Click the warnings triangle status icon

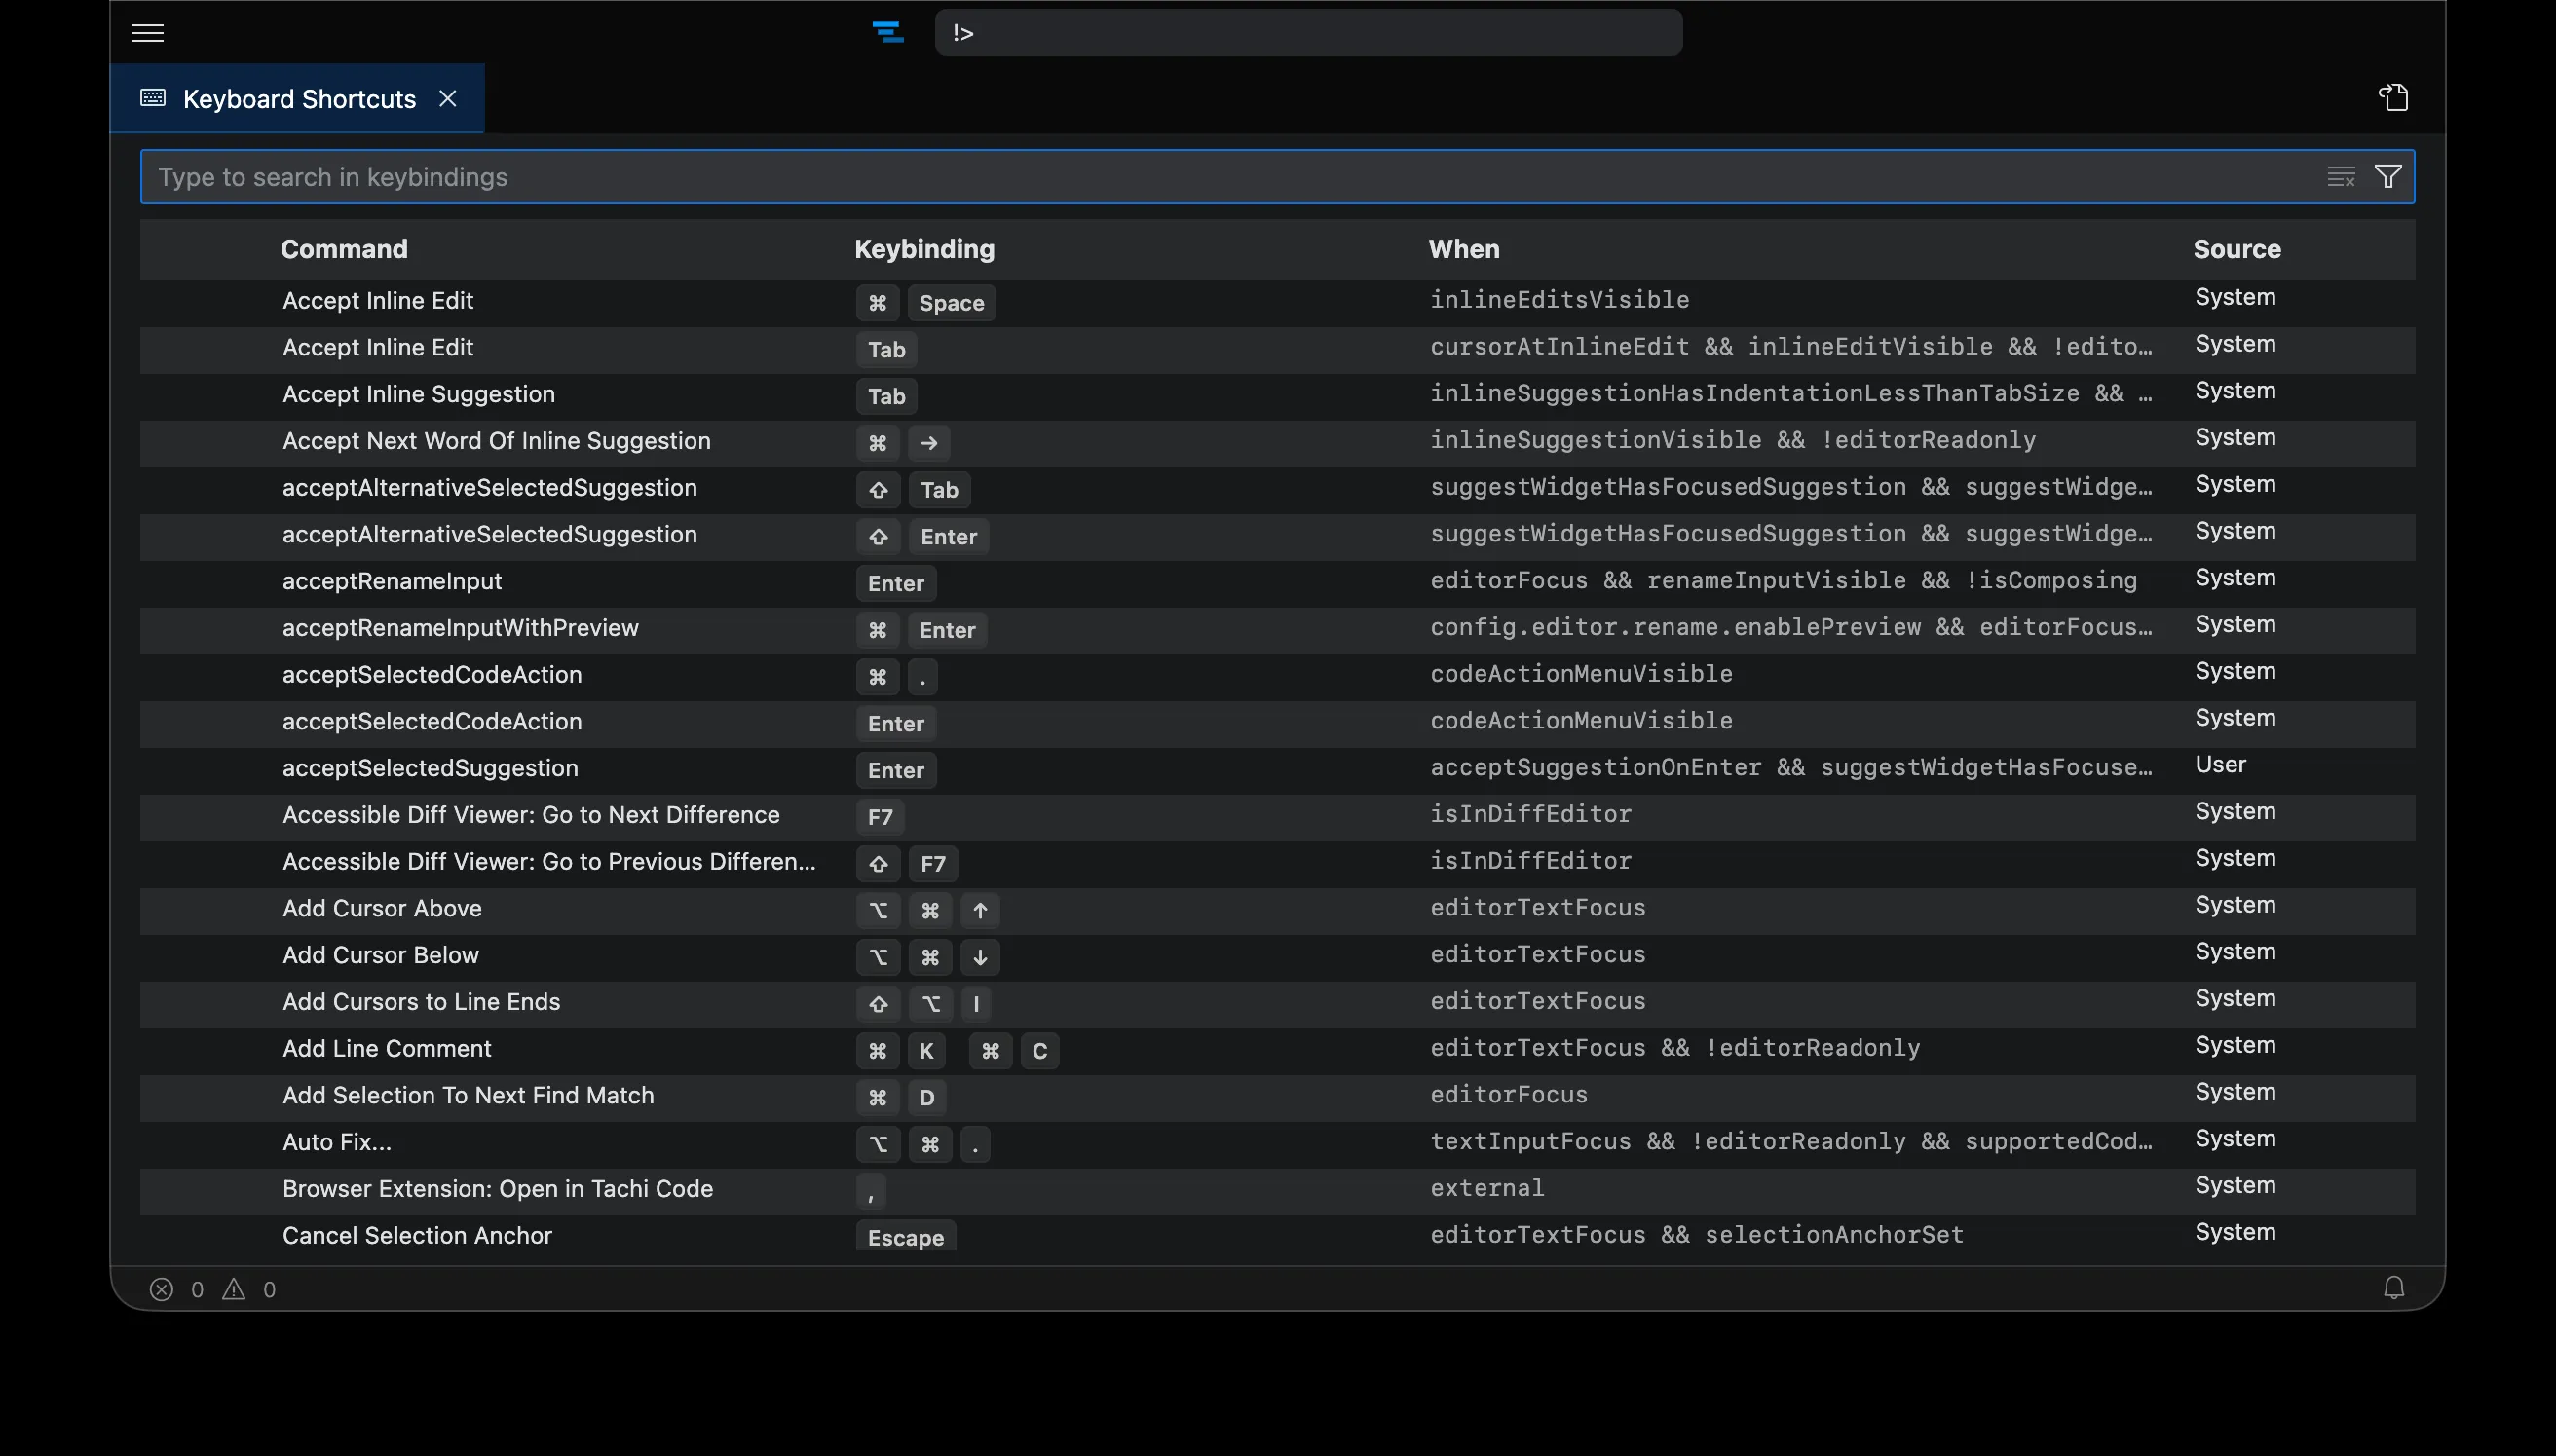234,1289
